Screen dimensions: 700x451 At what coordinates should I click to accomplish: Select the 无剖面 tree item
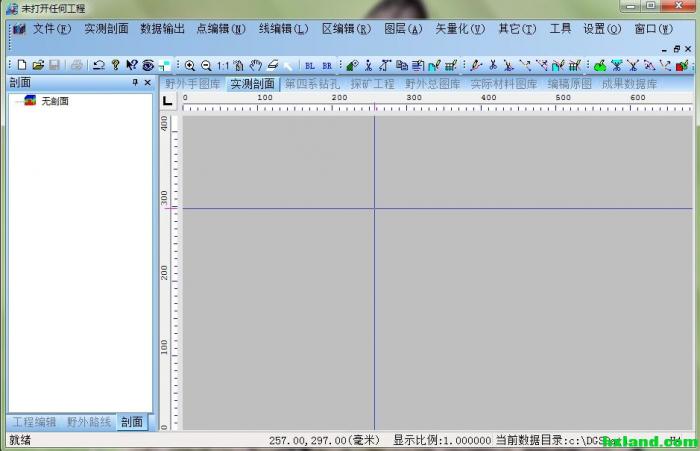[x=55, y=101]
